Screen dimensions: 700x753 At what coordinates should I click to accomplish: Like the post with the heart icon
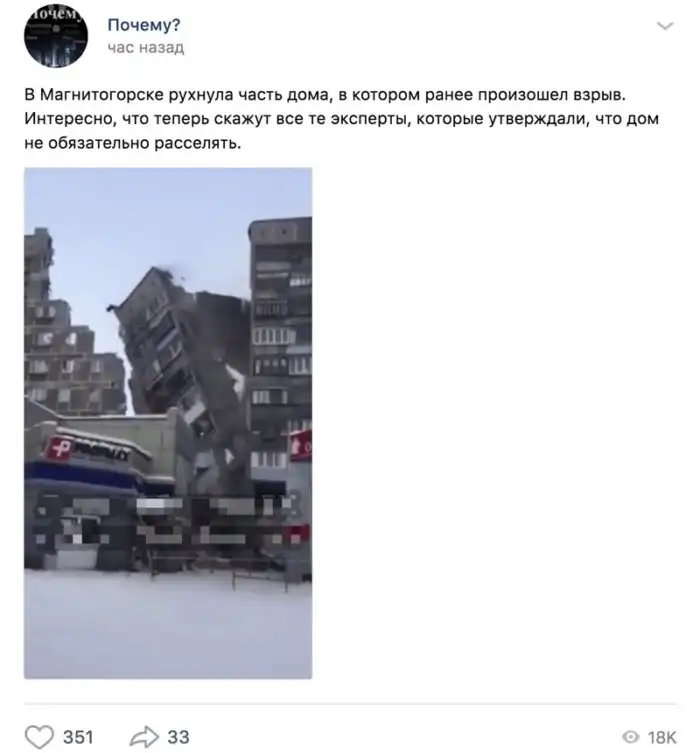click(x=39, y=737)
